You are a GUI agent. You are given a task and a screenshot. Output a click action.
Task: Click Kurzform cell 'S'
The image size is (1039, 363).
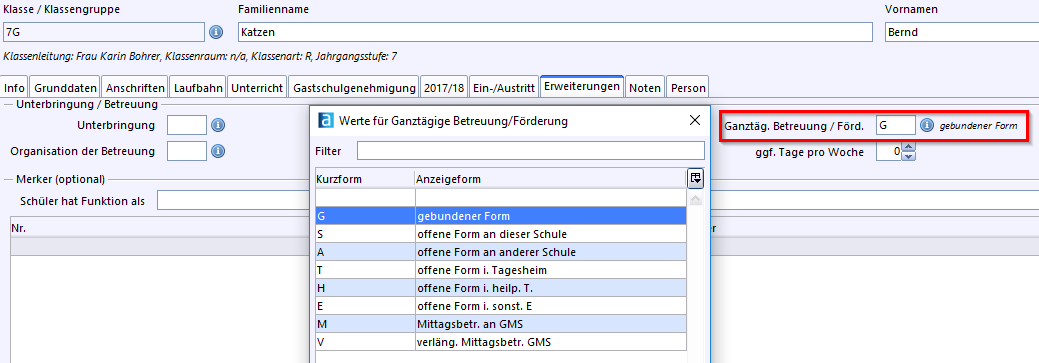pyautogui.click(x=365, y=234)
